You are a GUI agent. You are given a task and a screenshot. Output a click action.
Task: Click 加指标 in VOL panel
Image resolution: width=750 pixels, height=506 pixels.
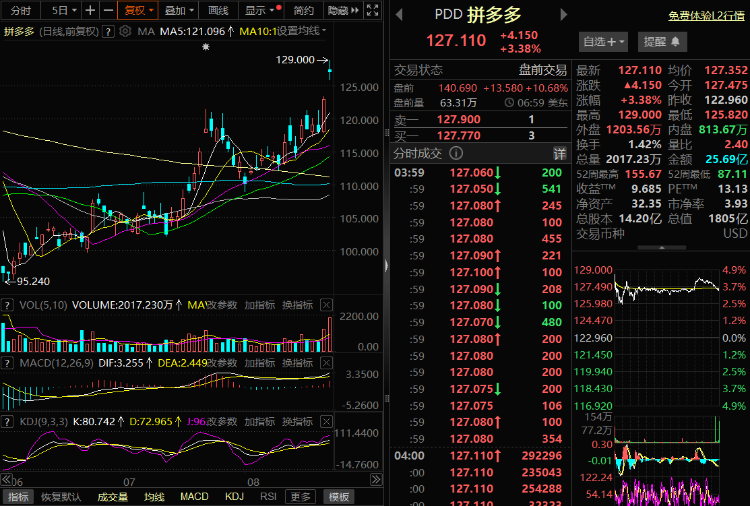260,305
